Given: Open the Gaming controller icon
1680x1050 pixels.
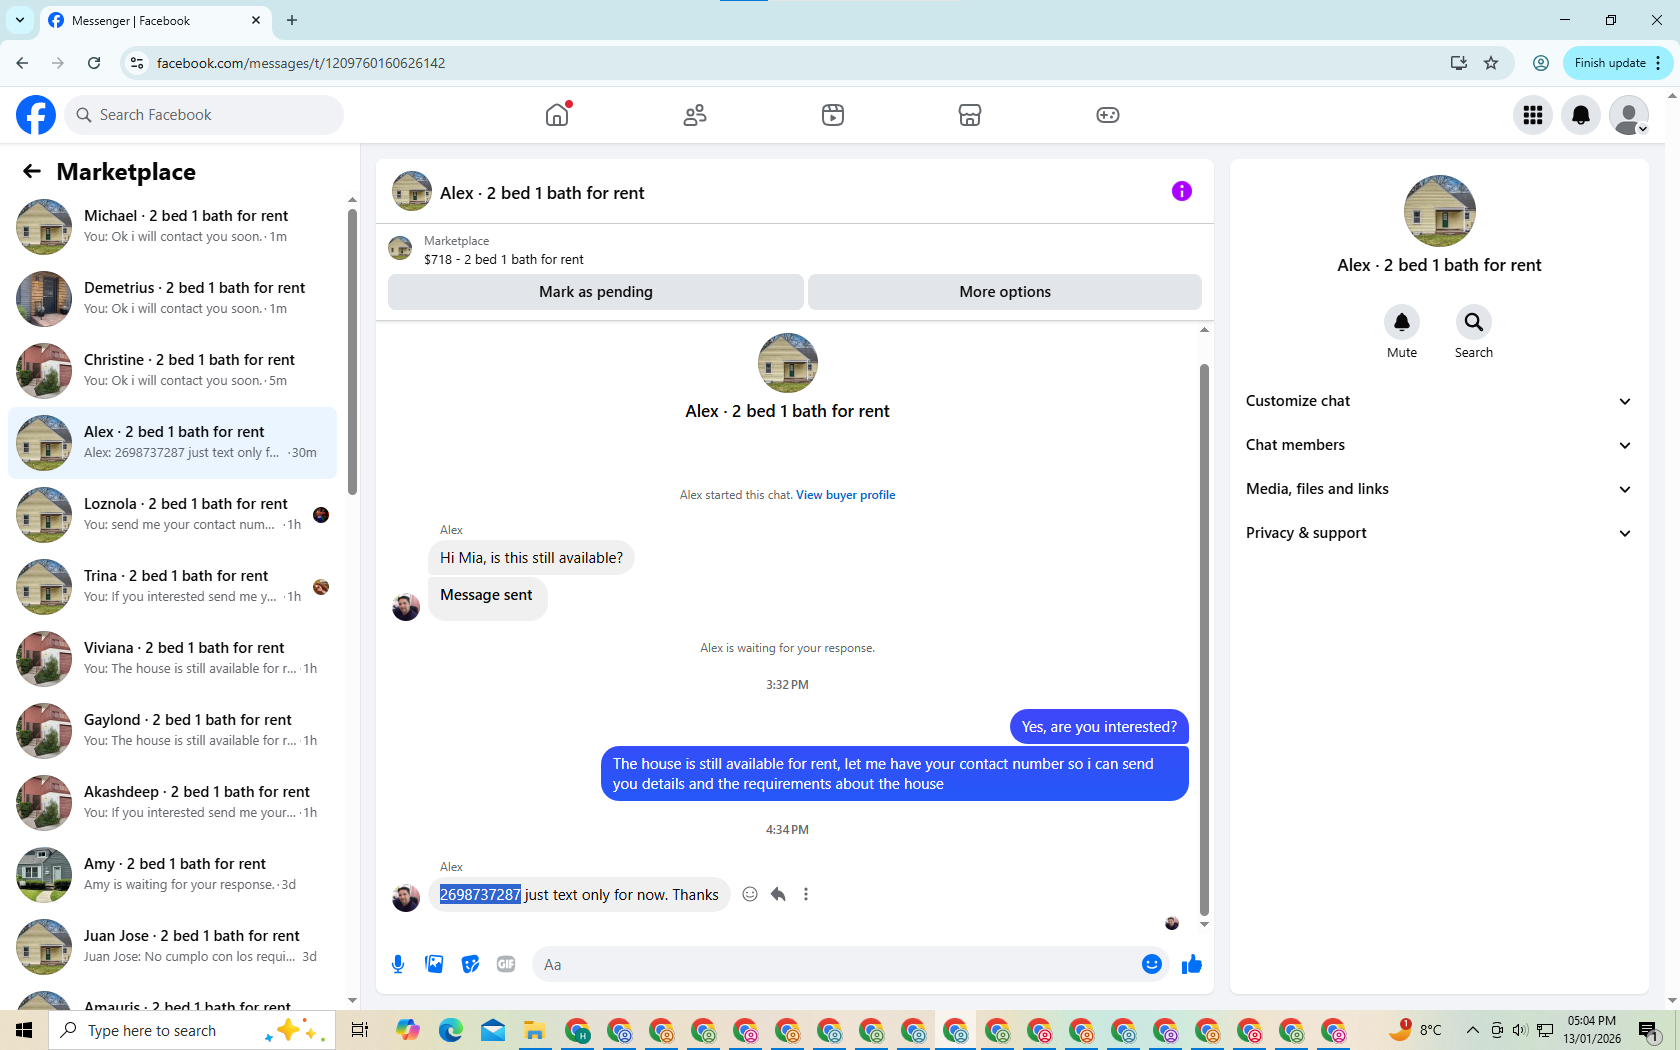Looking at the screenshot, I should 1108,115.
